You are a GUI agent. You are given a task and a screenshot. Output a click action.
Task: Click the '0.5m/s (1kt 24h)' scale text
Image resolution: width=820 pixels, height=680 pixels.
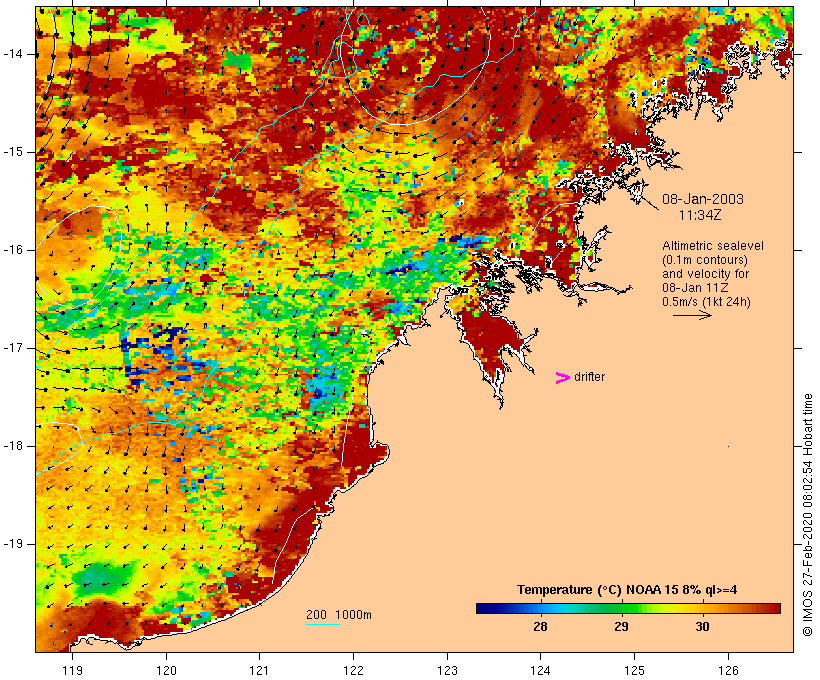coord(706,302)
